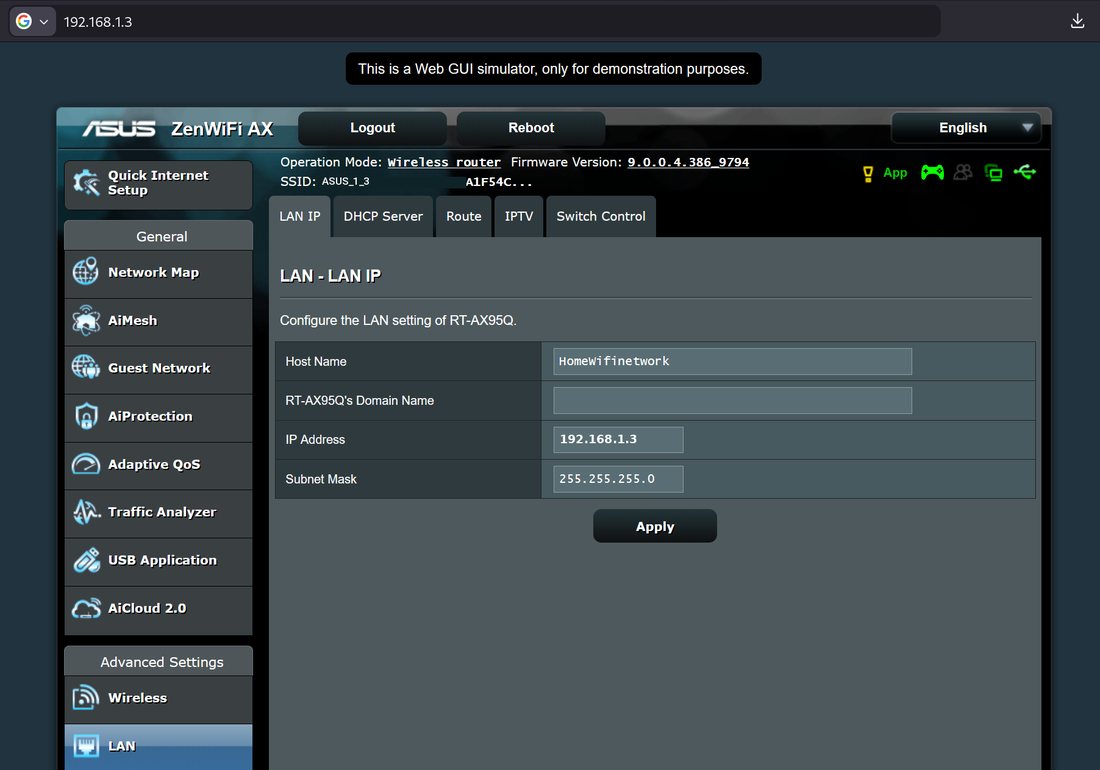Click the Subnet Mask input field
The width and height of the screenshot is (1100, 770).
point(618,479)
